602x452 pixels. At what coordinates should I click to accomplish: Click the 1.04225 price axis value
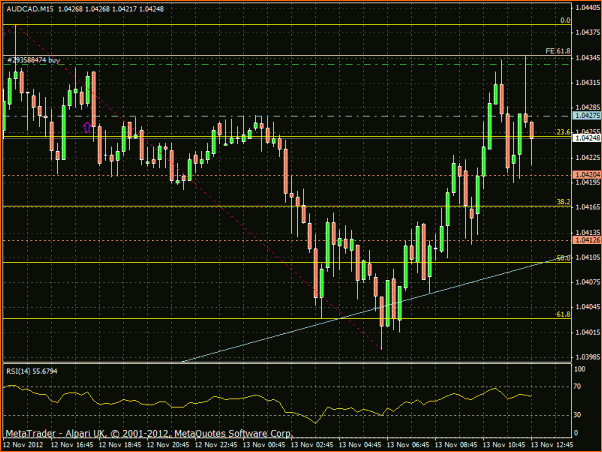pos(587,157)
